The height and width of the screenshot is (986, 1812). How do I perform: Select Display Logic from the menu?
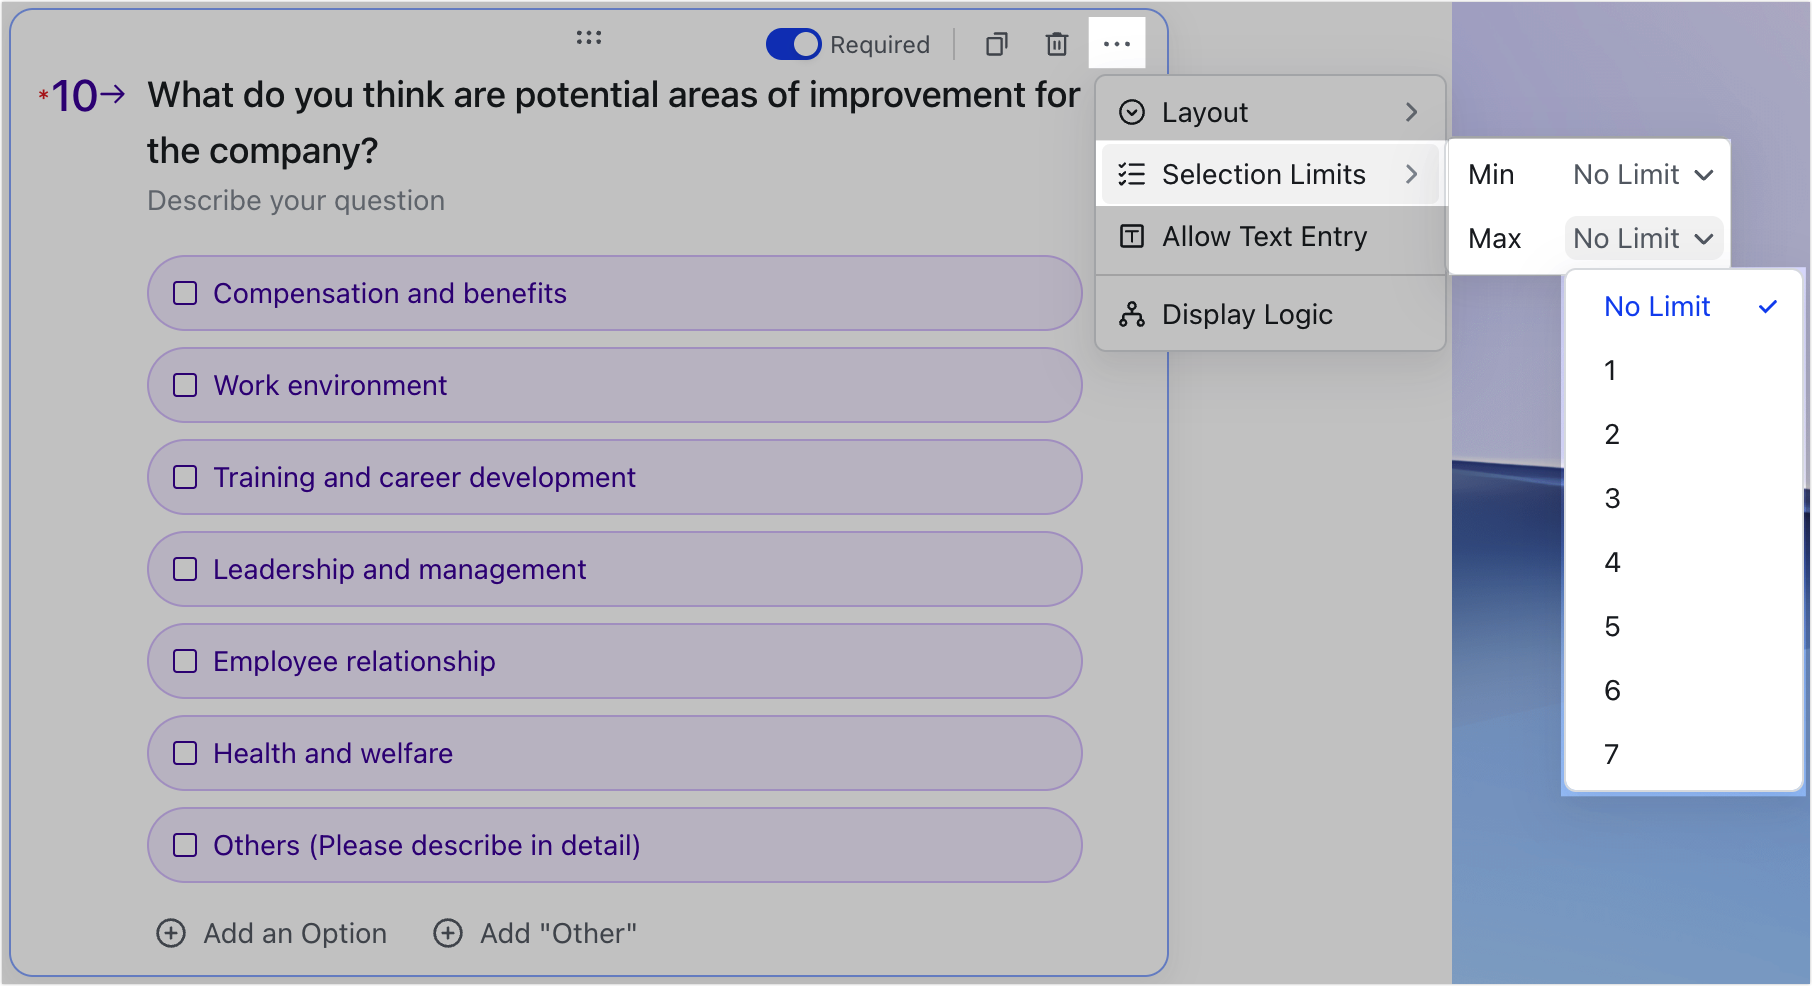[1247, 314]
